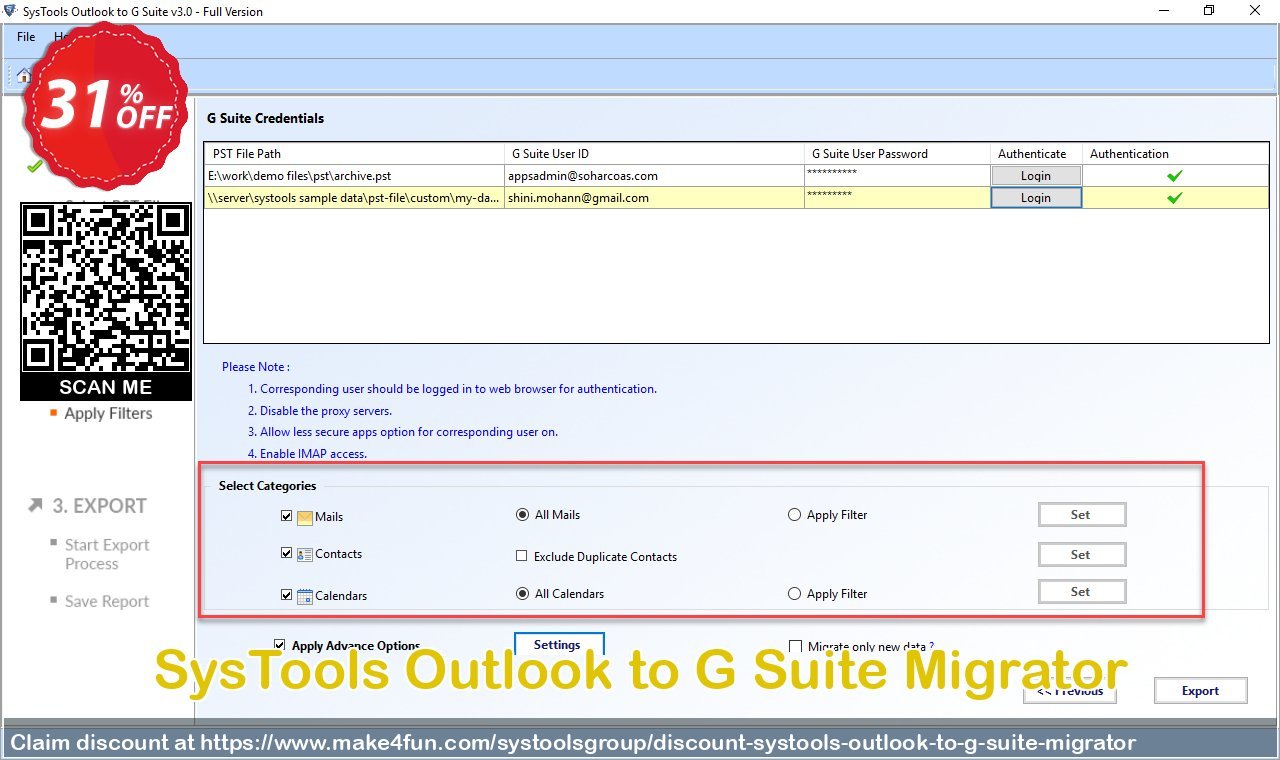Image resolution: width=1280 pixels, height=760 pixels.
Task: Click the 3. EXPORT step arrow icon
Action: 36,506
